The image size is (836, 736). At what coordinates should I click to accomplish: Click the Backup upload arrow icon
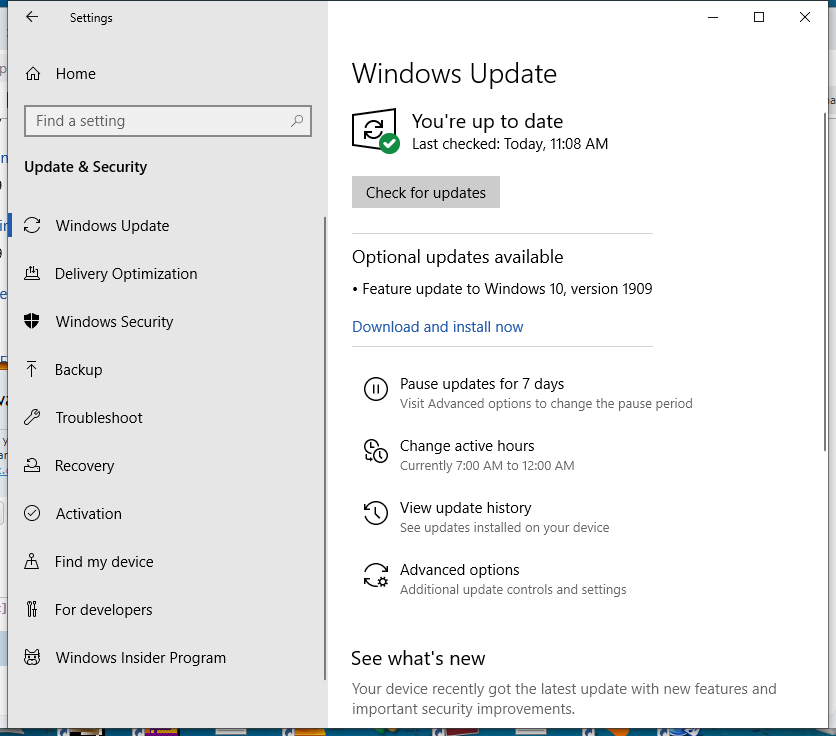[31, 369]
